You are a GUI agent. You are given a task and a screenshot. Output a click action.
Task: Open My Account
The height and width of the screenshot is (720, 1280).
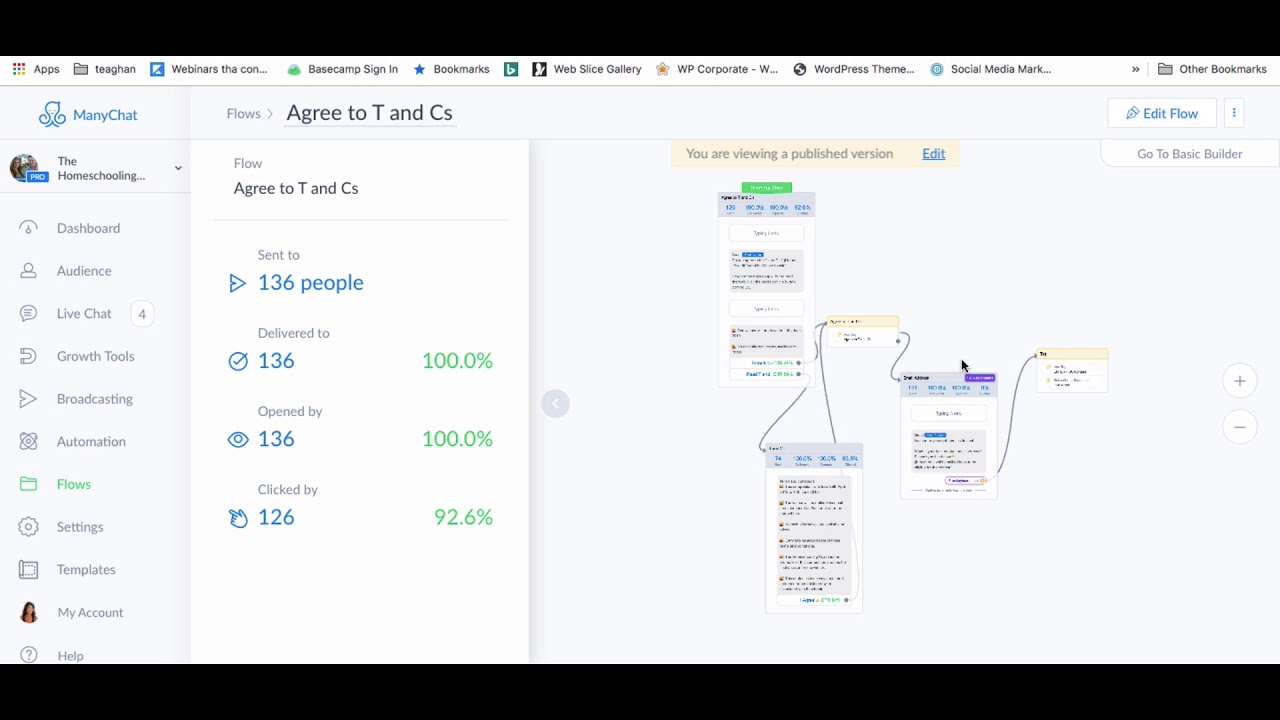[90, 613]
